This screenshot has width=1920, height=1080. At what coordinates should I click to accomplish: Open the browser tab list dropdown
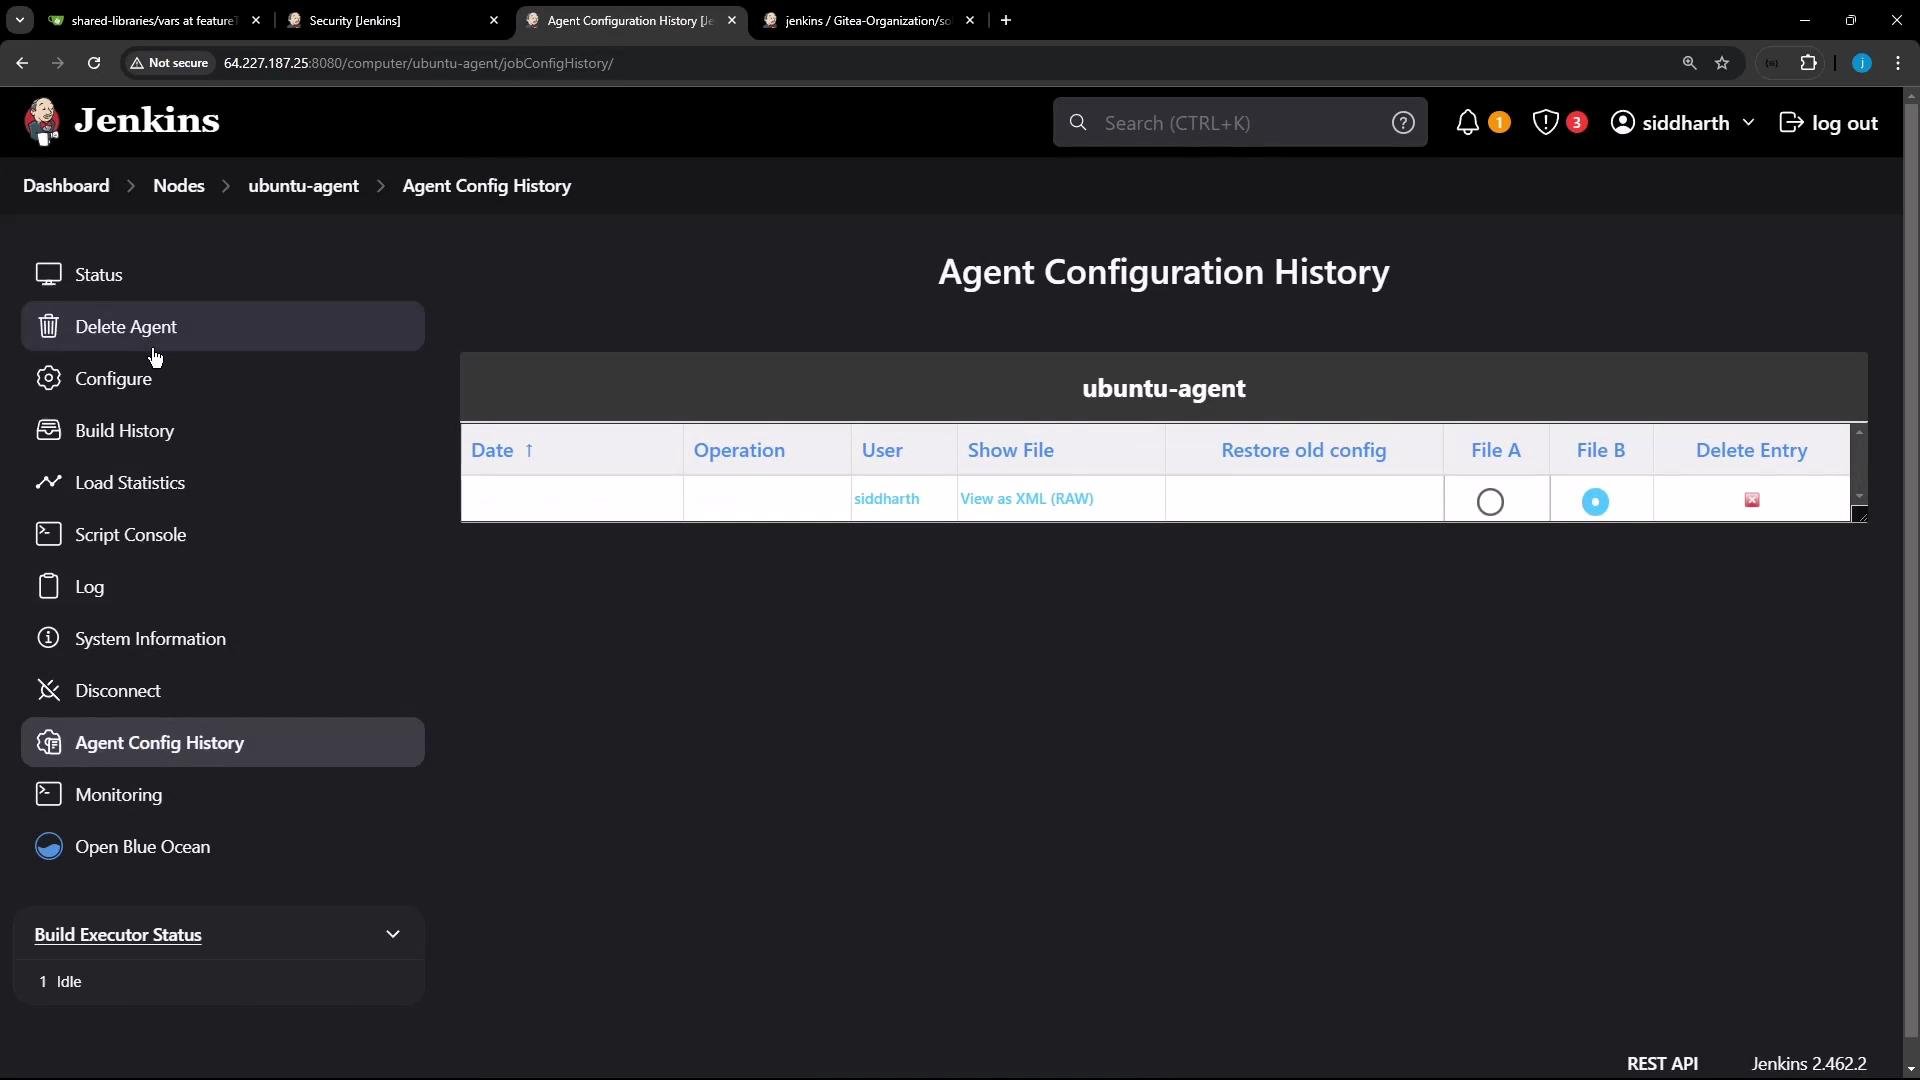pos(19,20)
